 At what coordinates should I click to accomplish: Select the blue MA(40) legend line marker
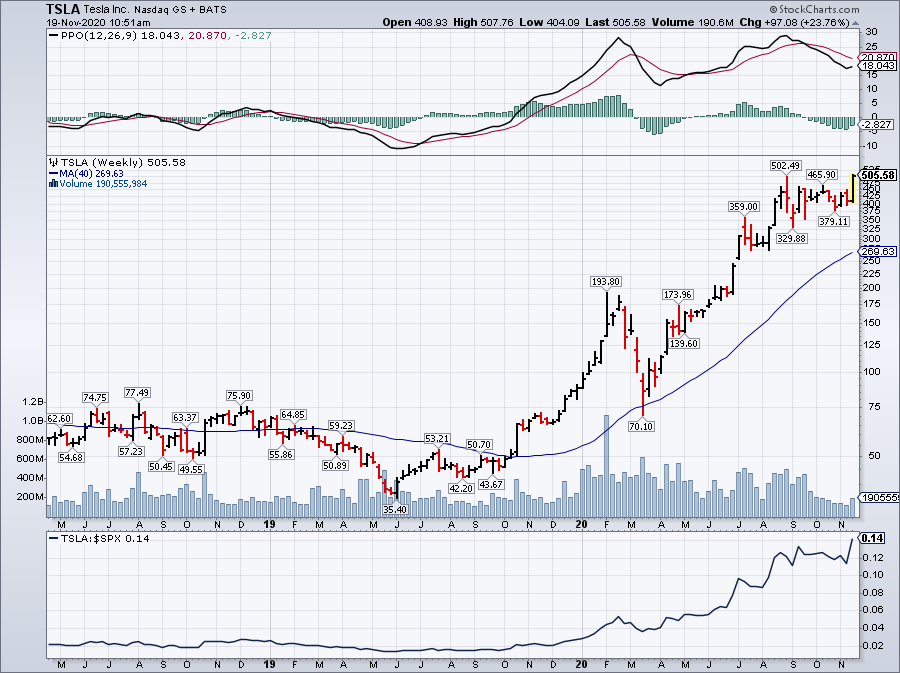53,173
